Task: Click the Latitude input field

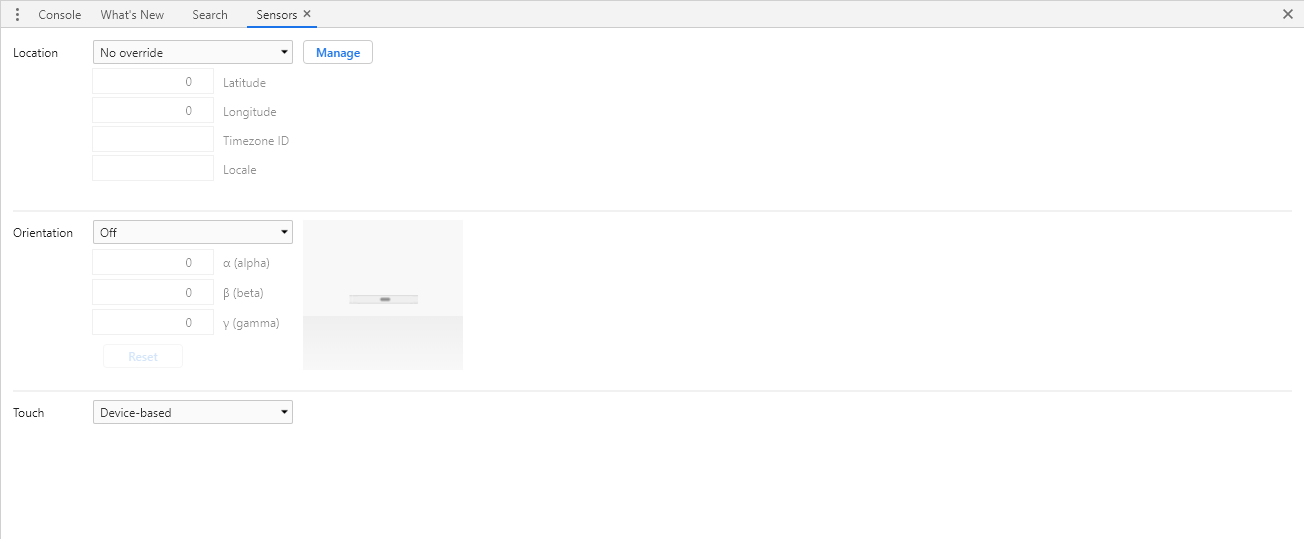Action: click(x=153, y=82)
